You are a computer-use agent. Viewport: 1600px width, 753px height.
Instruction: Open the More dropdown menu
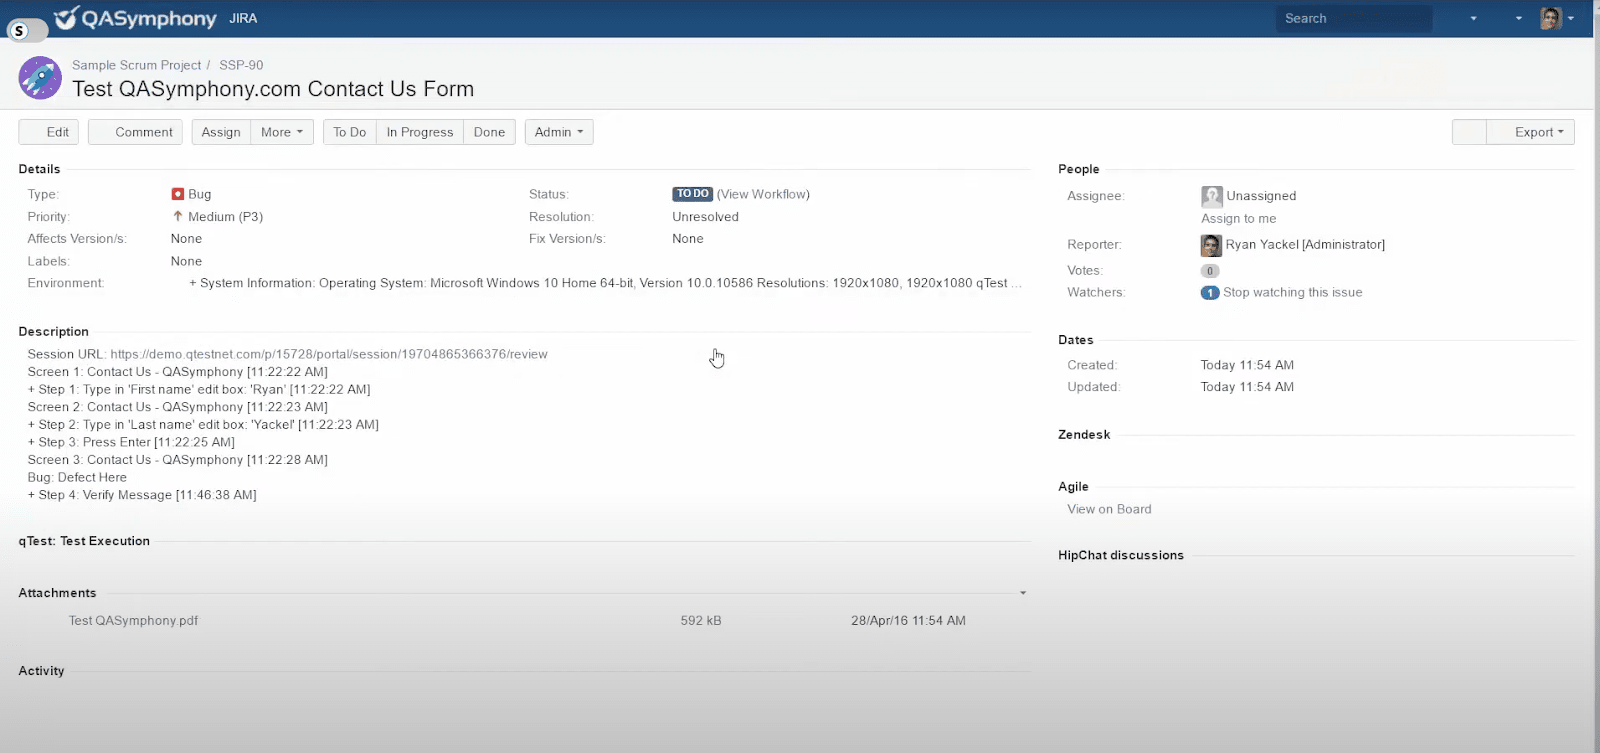(x=282, y=132)
